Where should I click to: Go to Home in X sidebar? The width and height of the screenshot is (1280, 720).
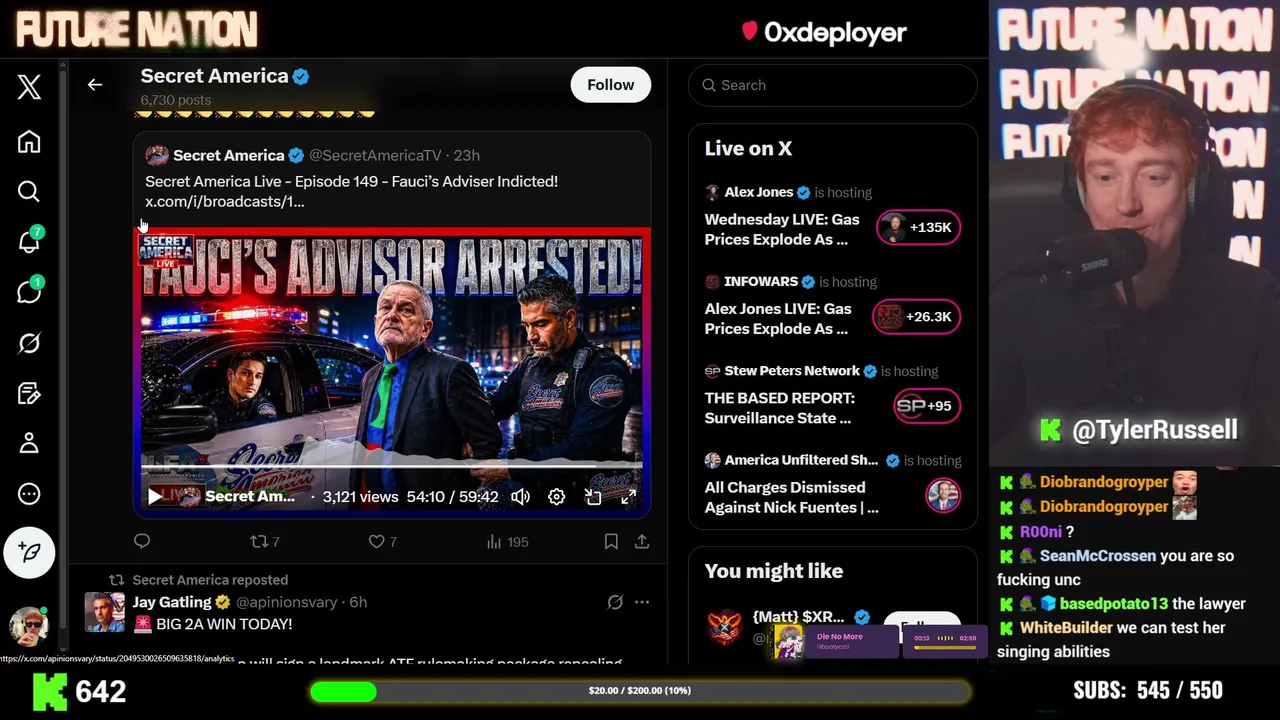coord(29,142)
